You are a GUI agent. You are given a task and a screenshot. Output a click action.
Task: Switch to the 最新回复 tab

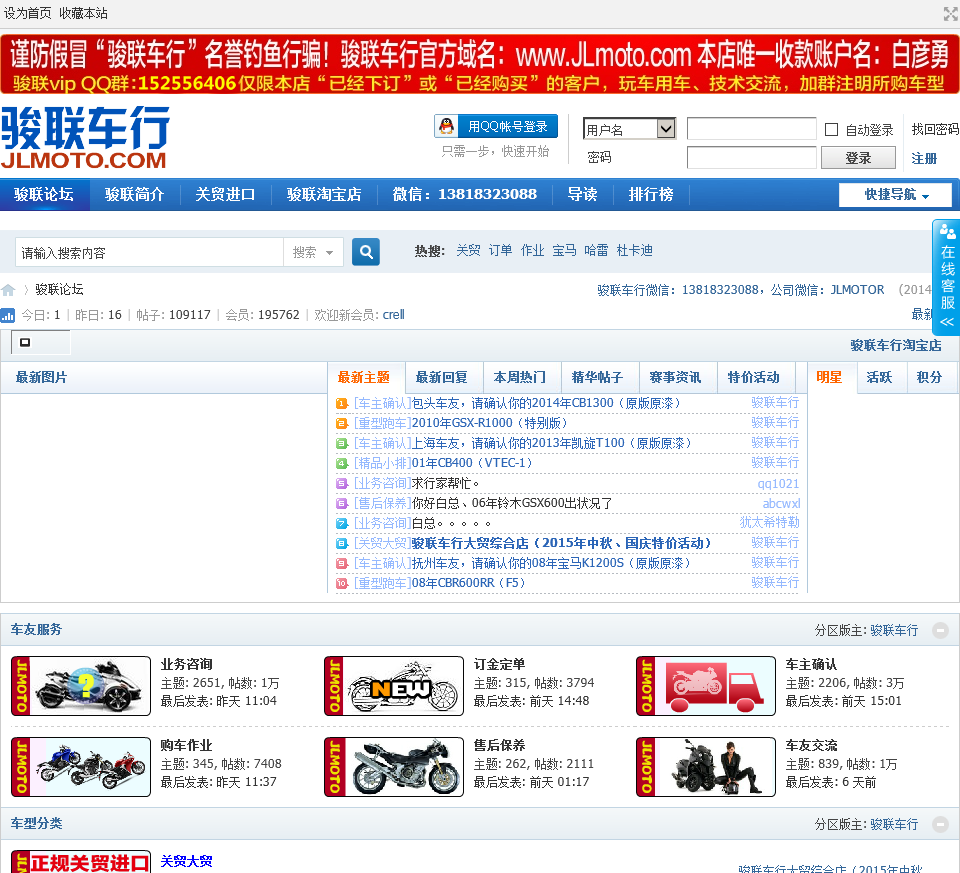point(441,377)
